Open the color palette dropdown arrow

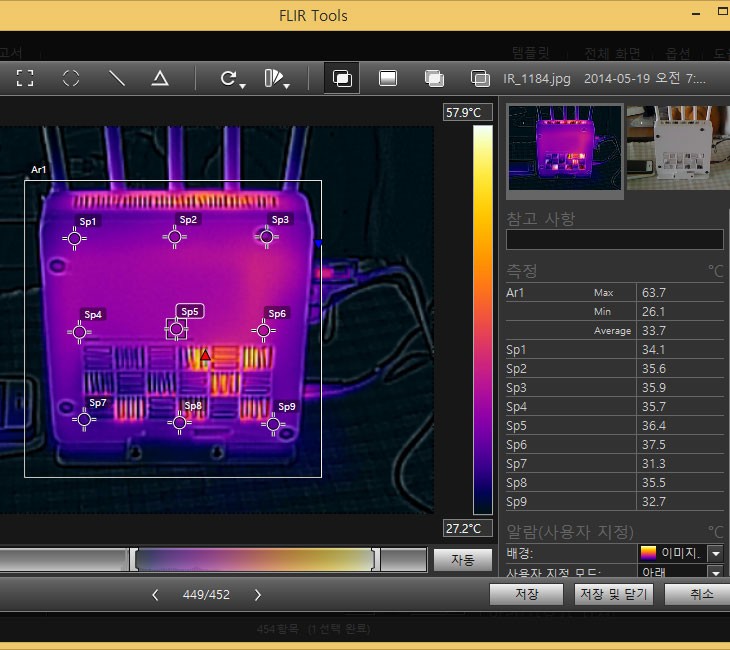[287, 86]
